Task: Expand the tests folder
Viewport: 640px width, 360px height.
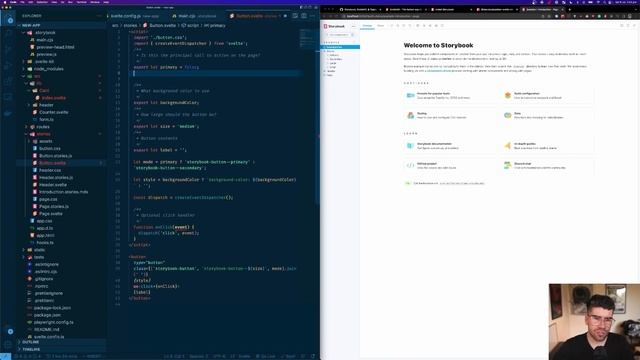Action: click(x=39, y=257)
